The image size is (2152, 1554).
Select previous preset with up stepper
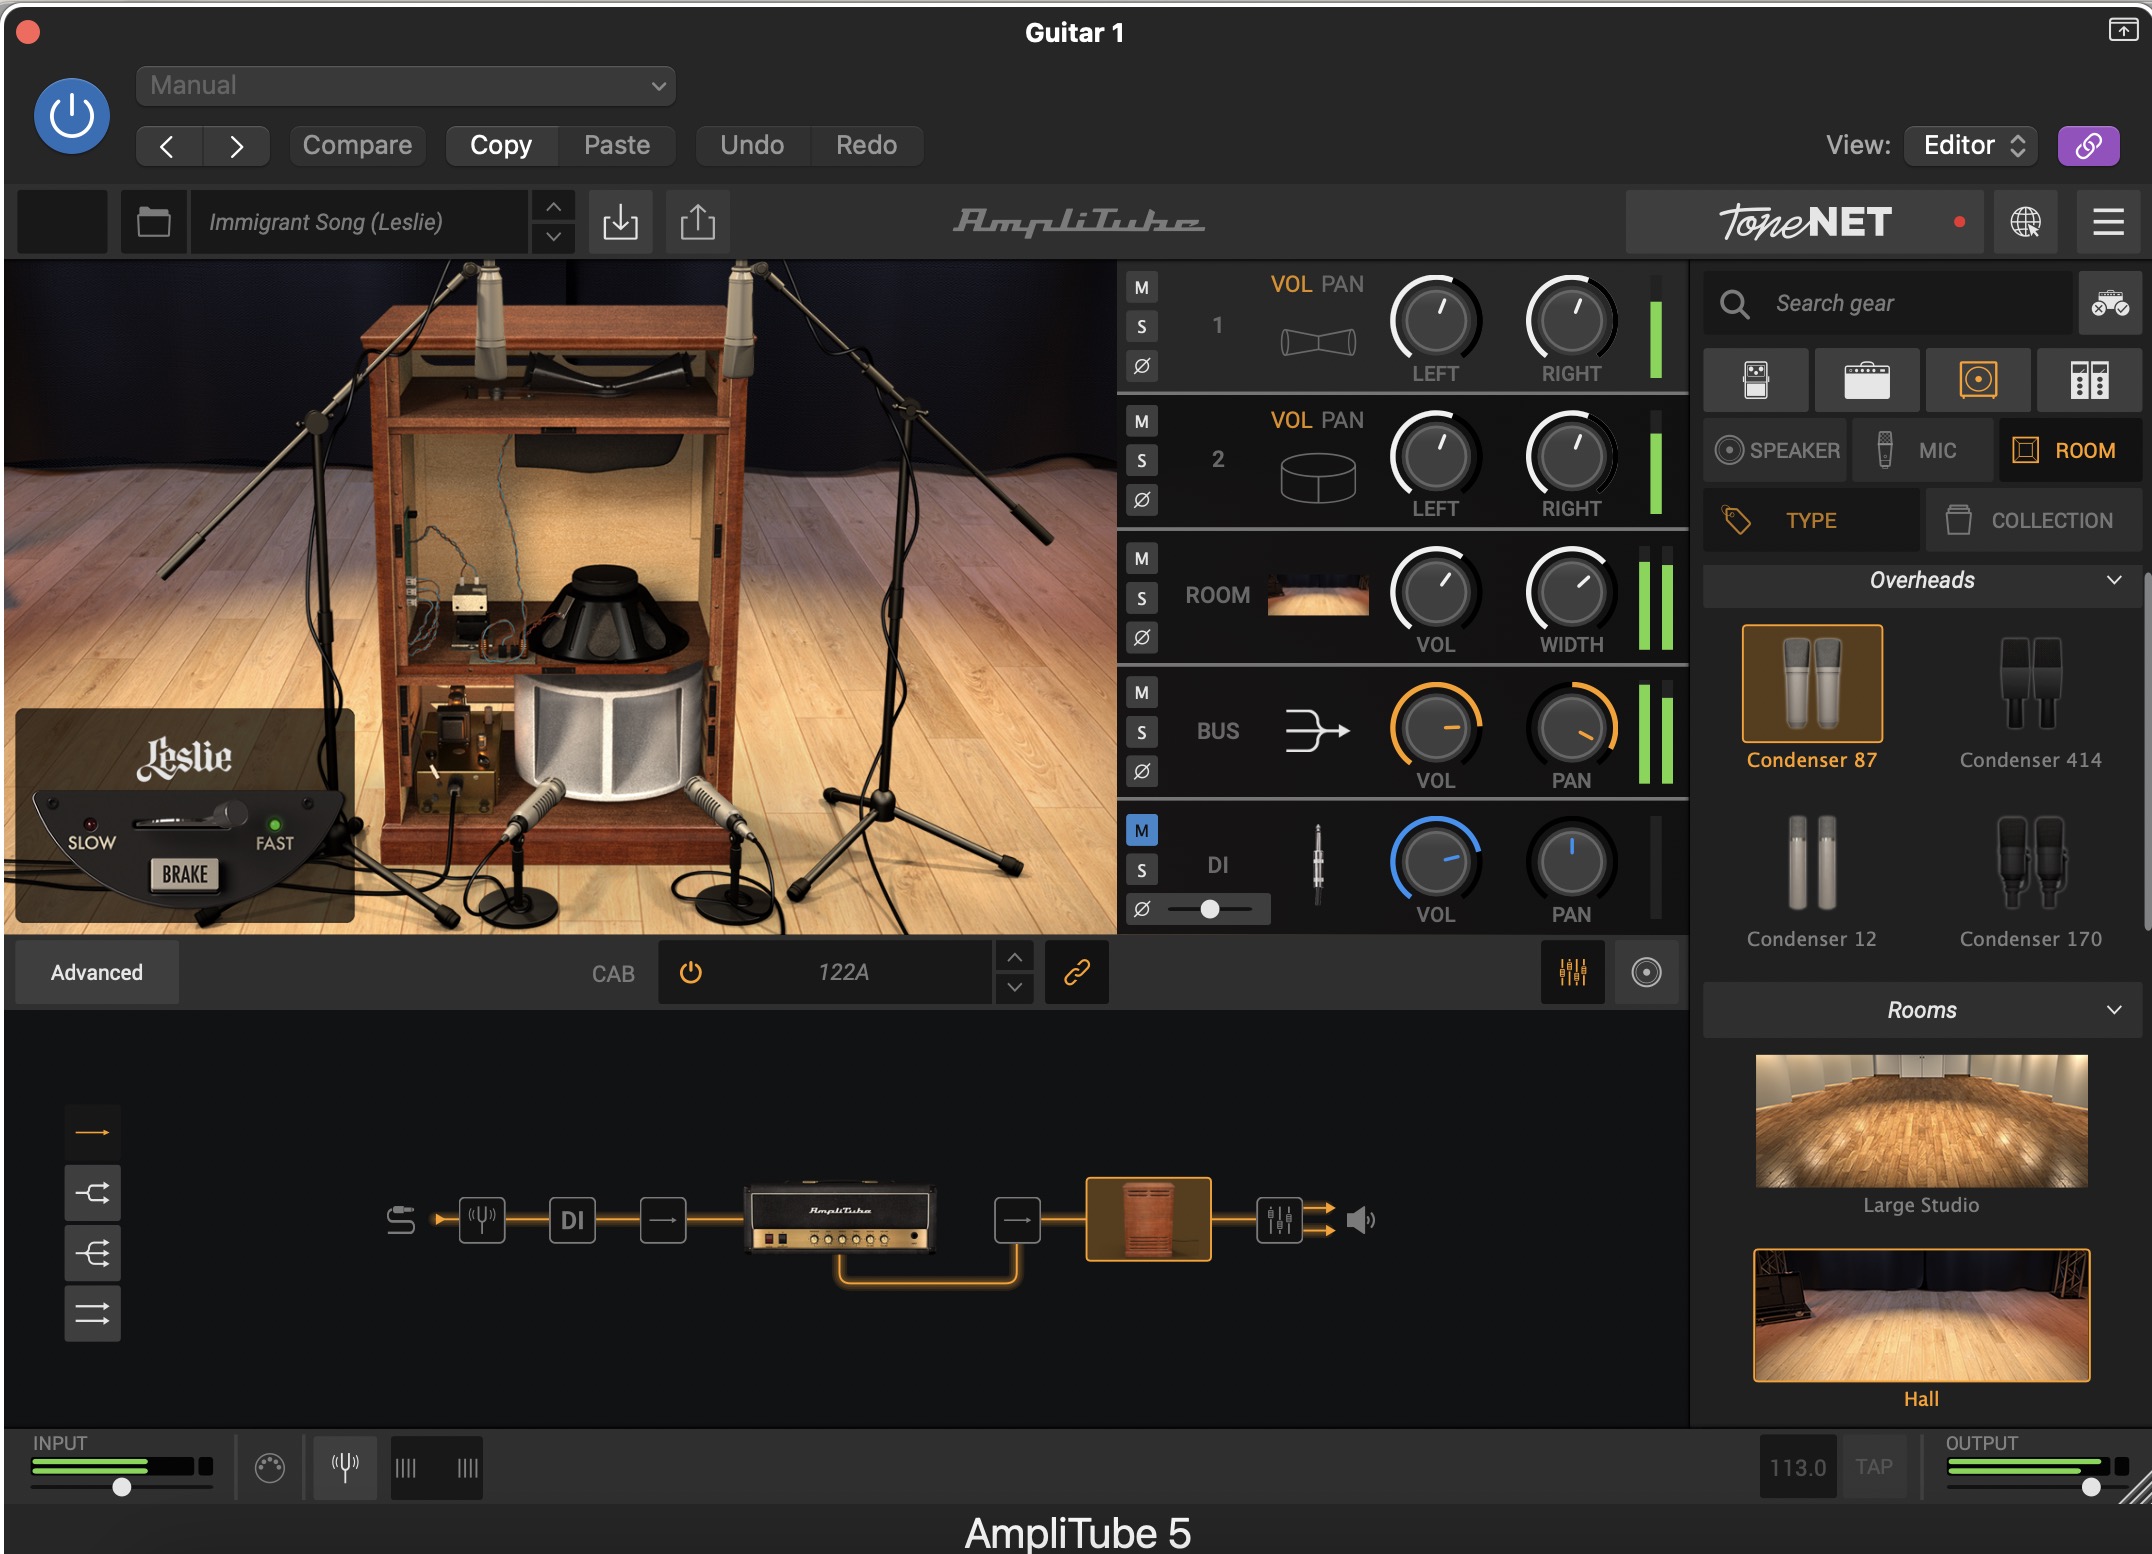coord(553,207)
